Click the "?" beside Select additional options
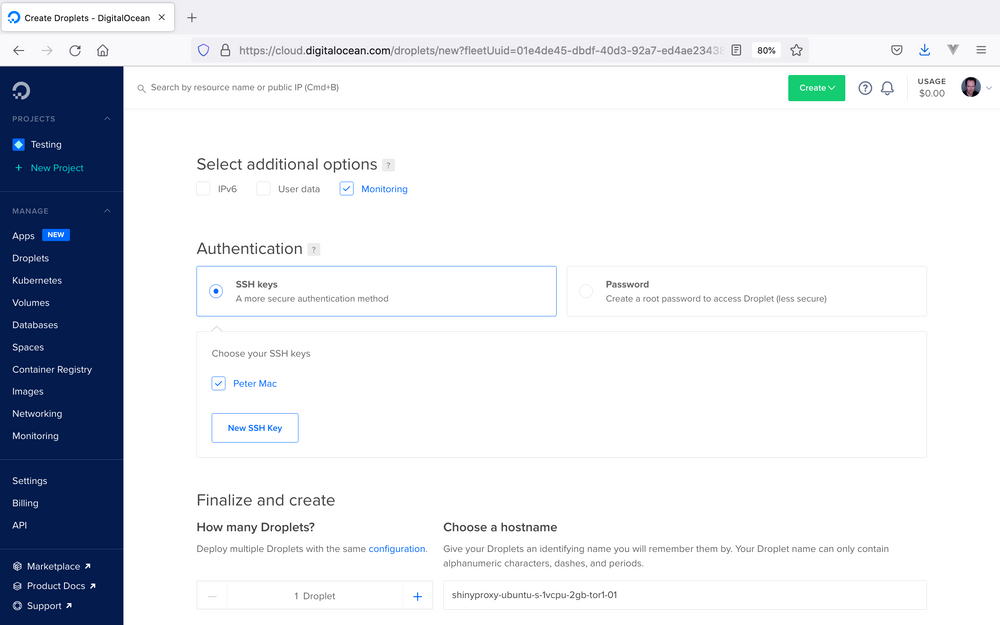Image resolution: width=1000 pixels, height=625 pixels. [x=388, y=165]
